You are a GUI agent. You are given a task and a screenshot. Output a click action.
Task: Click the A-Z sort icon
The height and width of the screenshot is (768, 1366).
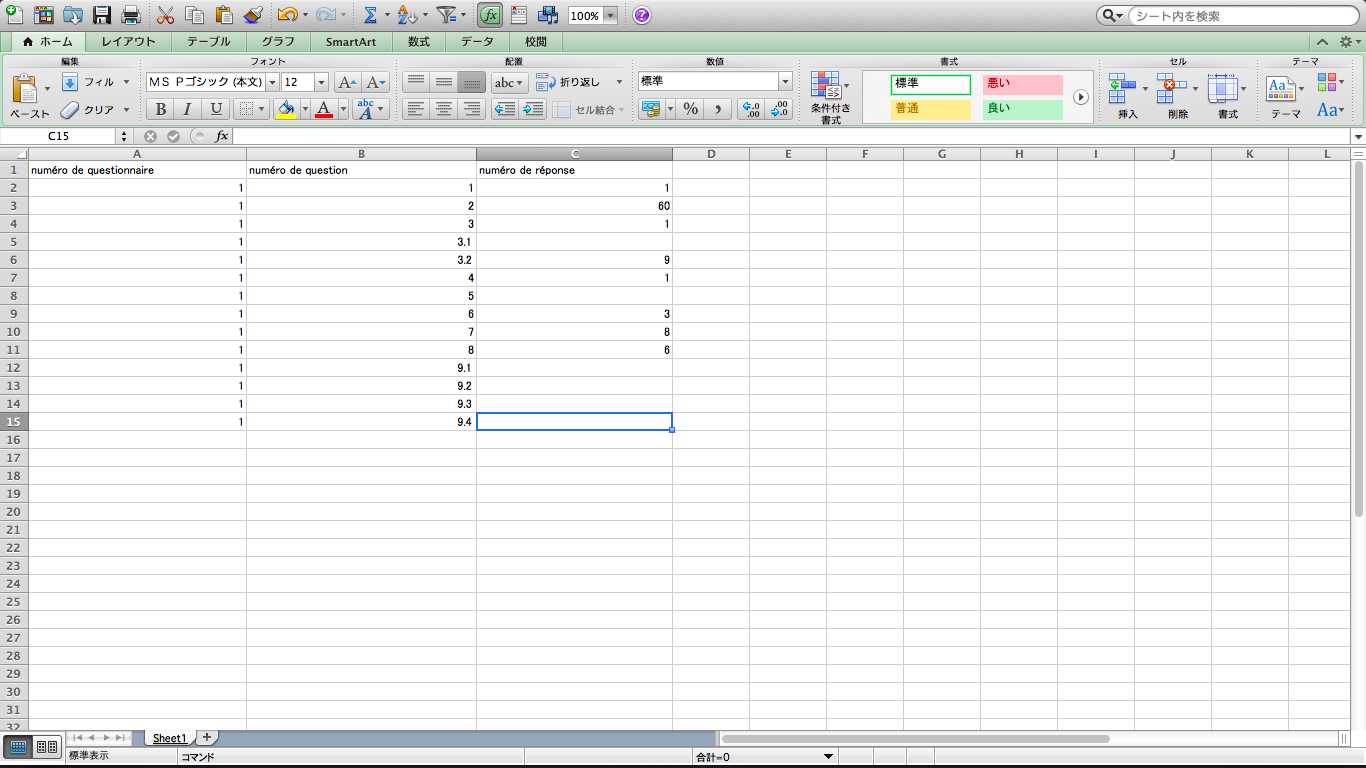pyautogui.click(x=406, y=15)
